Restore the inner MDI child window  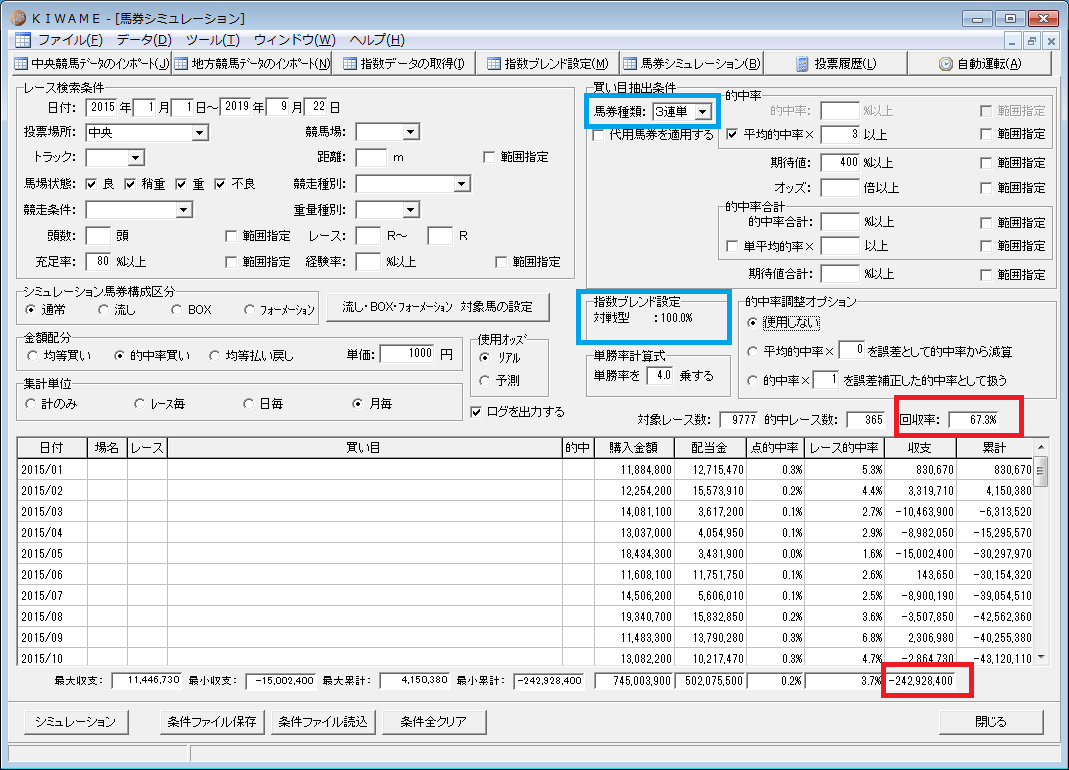click(1032, 41)
